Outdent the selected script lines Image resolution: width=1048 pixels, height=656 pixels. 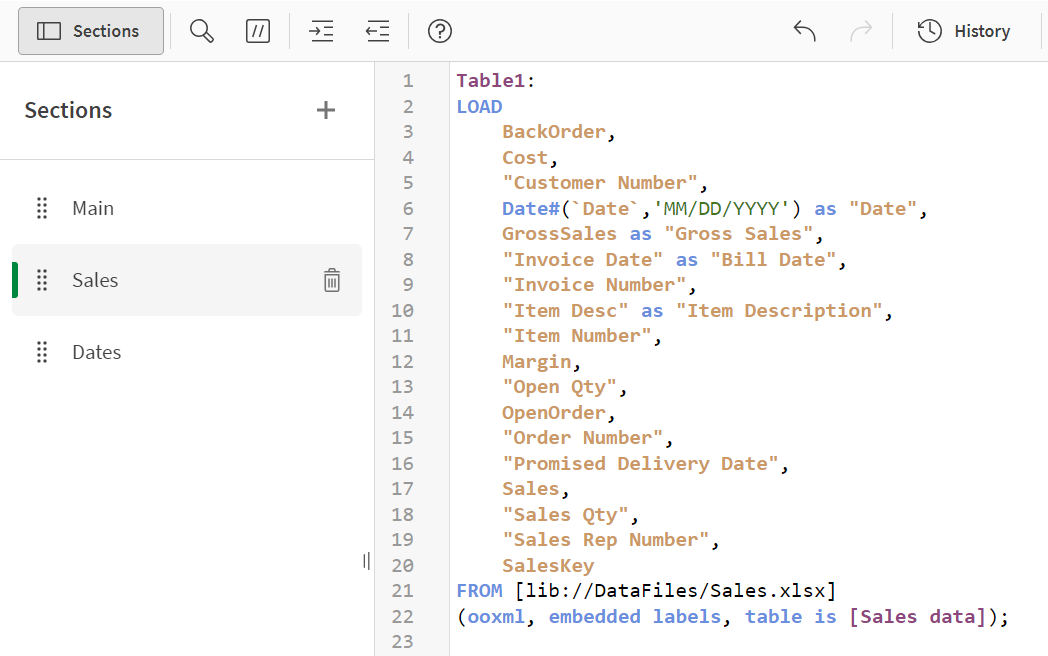(378, 31)
